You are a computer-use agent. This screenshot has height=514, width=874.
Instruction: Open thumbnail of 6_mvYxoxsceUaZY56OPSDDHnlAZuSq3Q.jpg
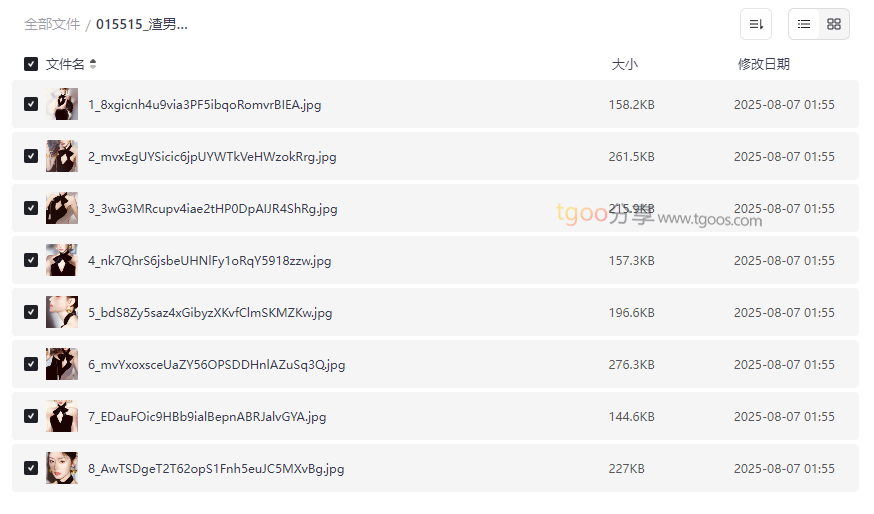click(62, 364)
